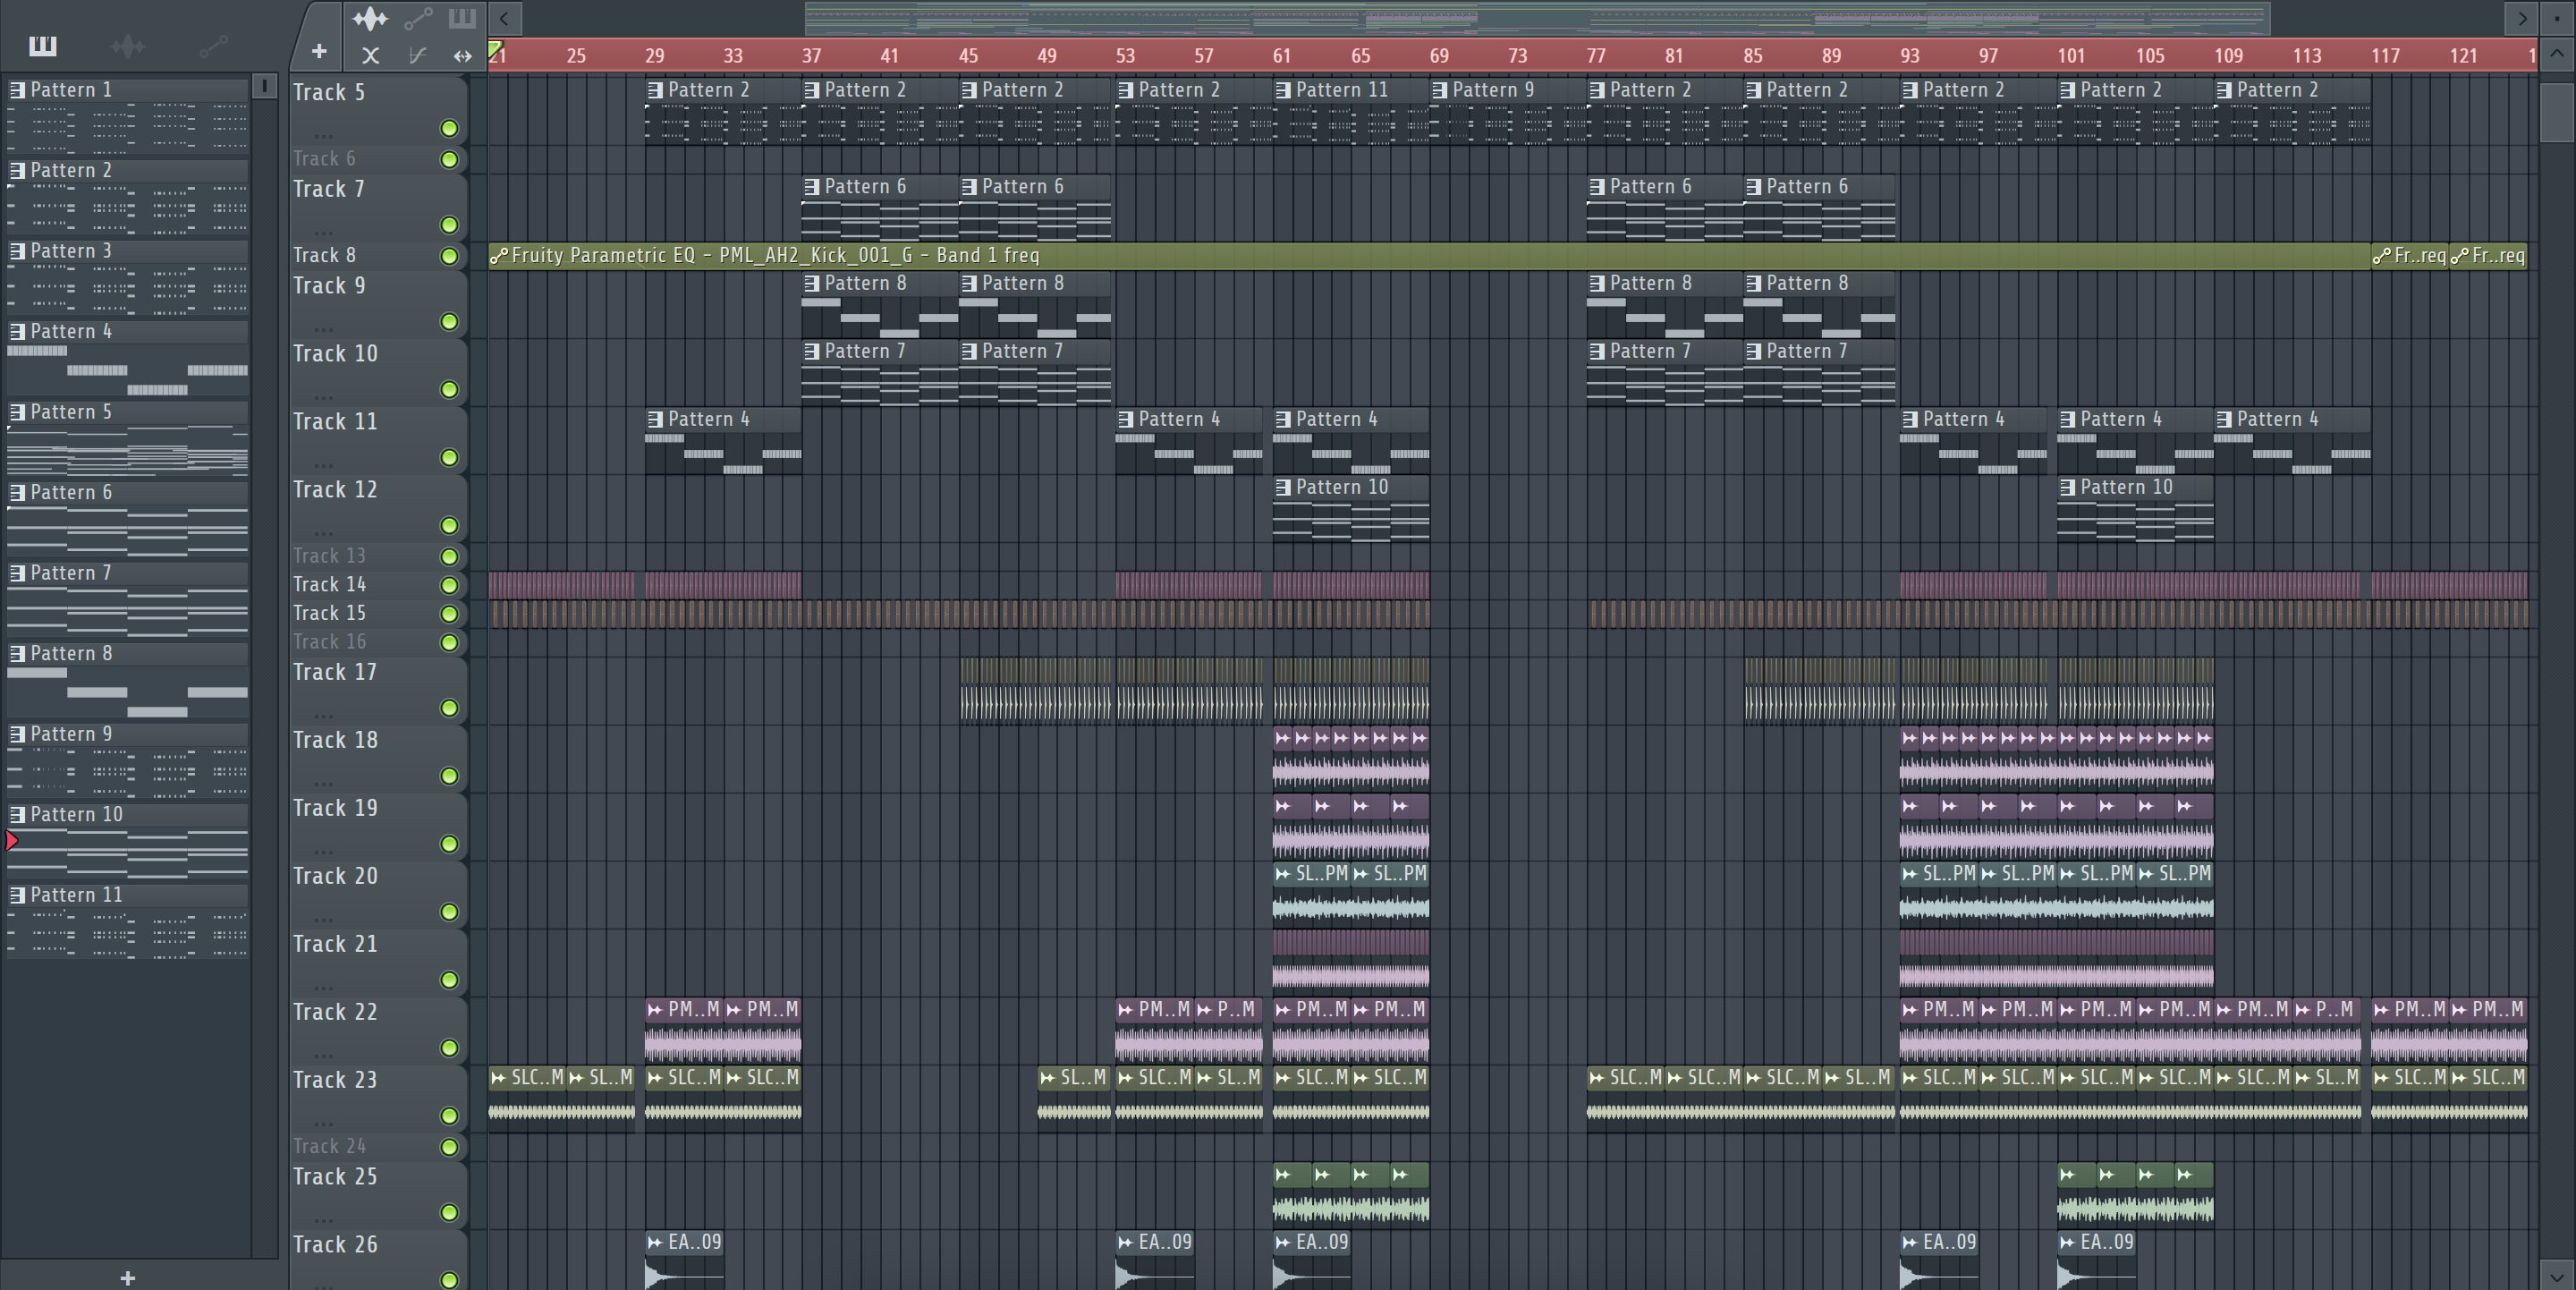Screen dimensions: 2576x1290
Task: Open the Pattern 11 clip menu on Track 5
Action: click(x=1284, y=90)
